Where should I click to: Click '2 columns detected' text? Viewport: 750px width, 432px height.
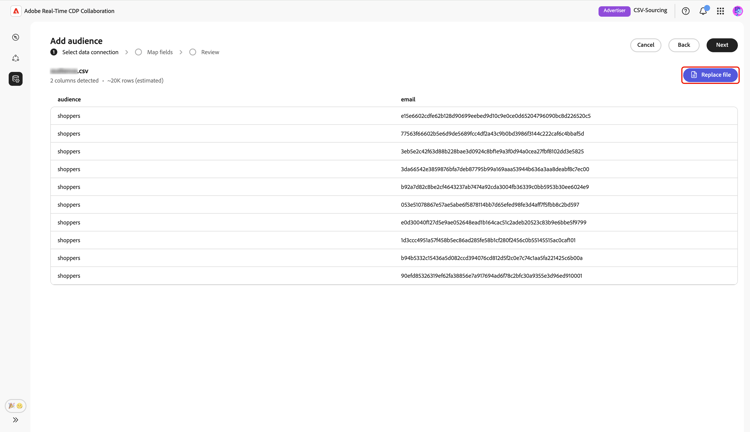pos(74,81)
